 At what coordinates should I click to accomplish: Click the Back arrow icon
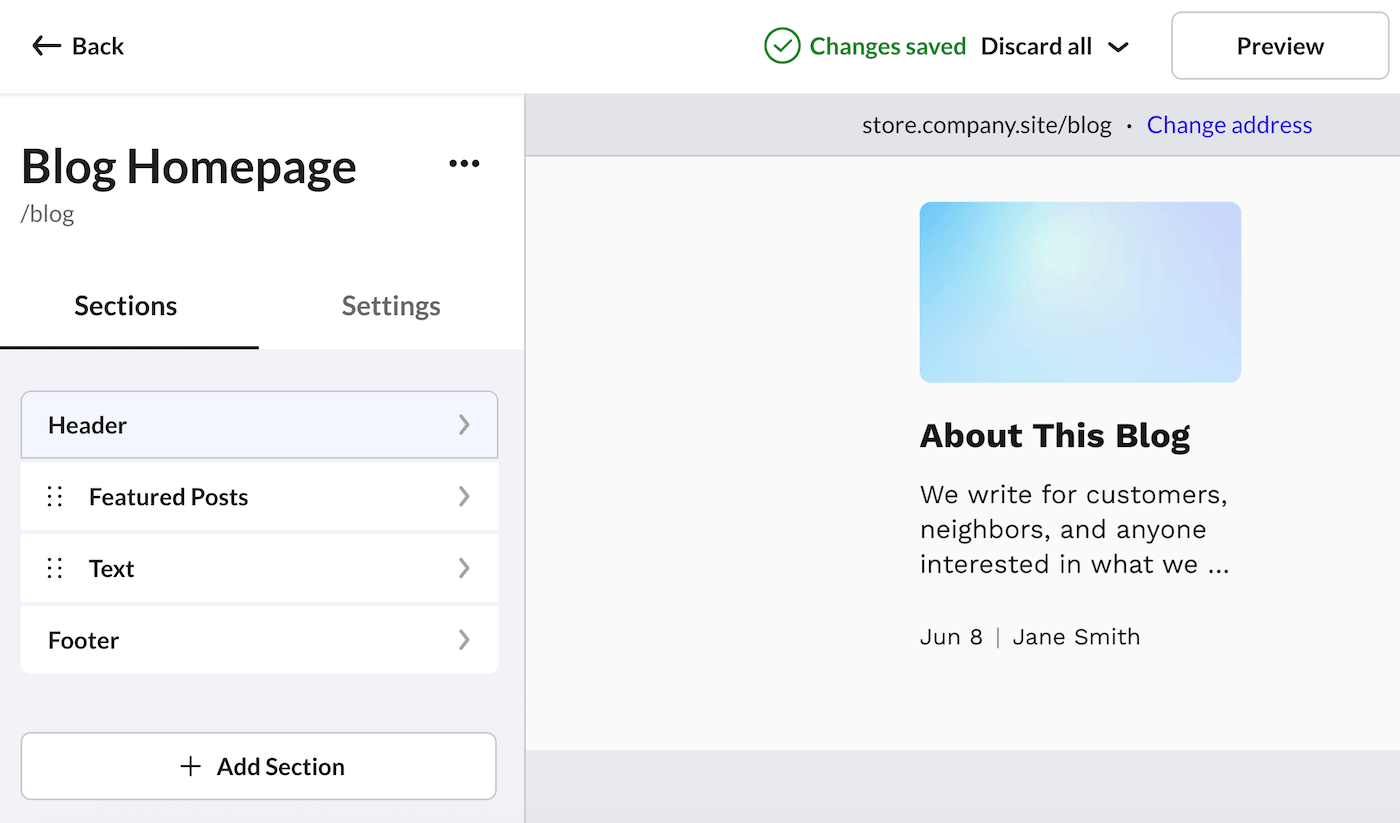coord(47,46)
